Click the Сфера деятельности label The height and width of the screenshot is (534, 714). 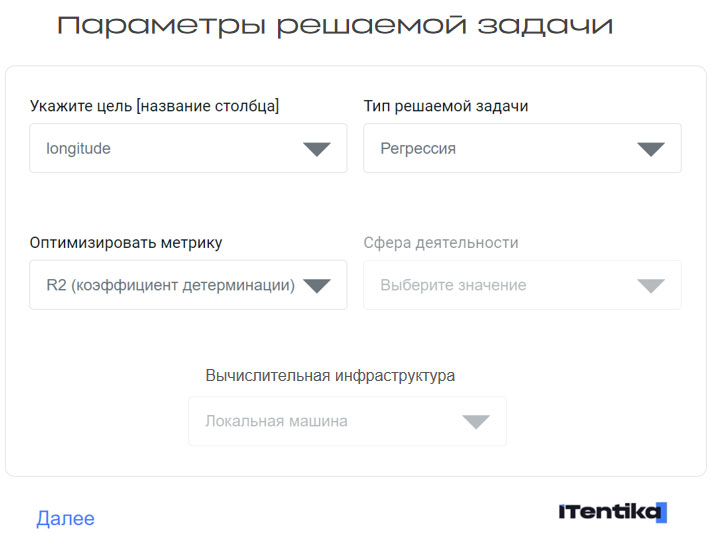coord(441,243)
